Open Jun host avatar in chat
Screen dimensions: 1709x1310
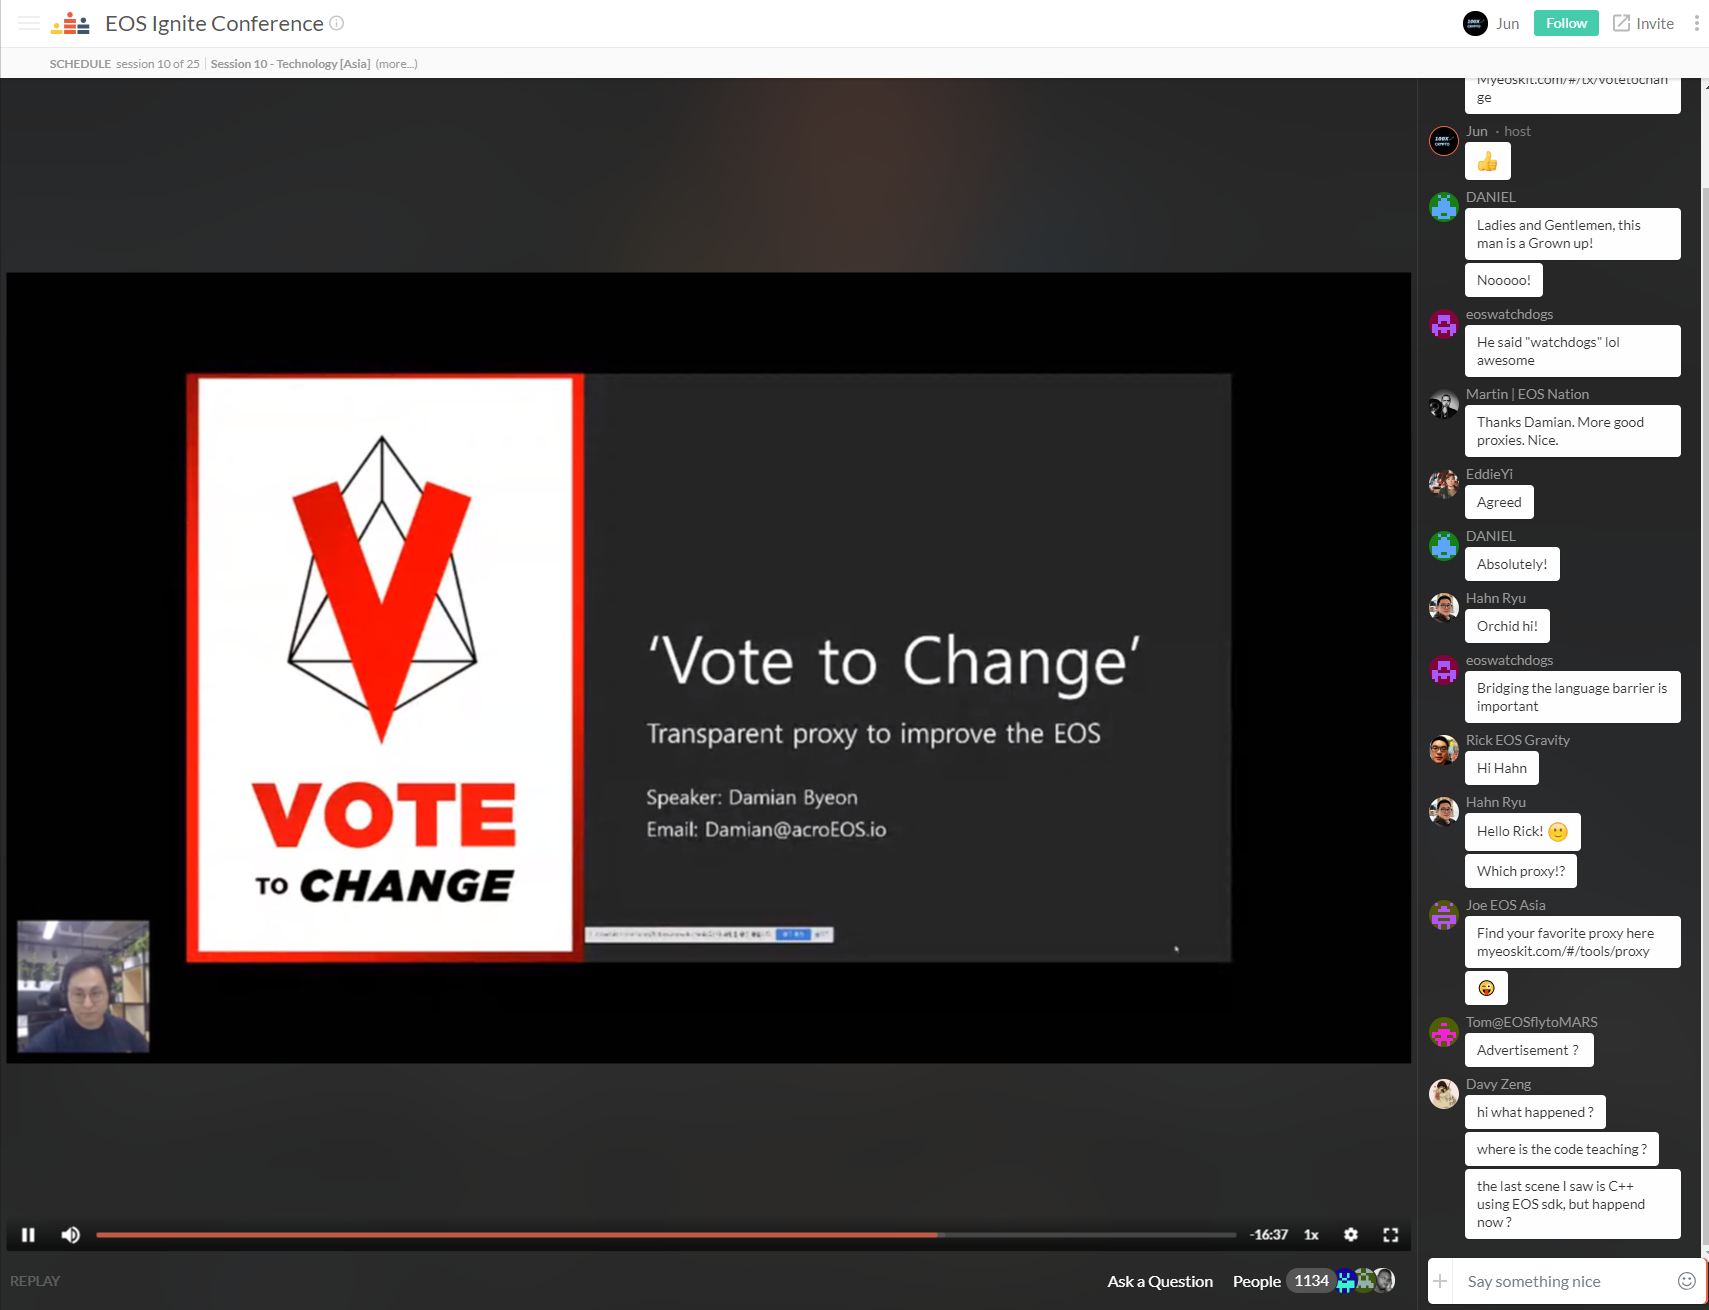pyautogui.click(x=1443, y=141)
